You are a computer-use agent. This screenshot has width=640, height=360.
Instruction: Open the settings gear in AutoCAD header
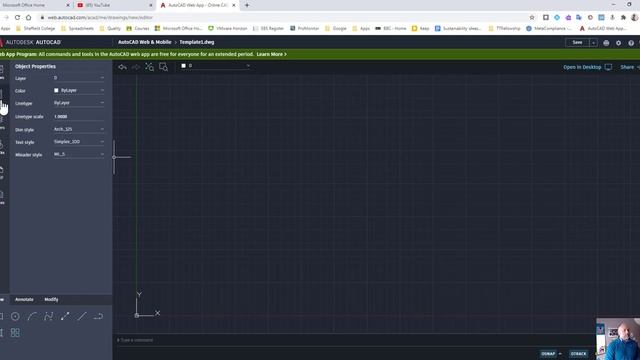(x=618, y=43)
